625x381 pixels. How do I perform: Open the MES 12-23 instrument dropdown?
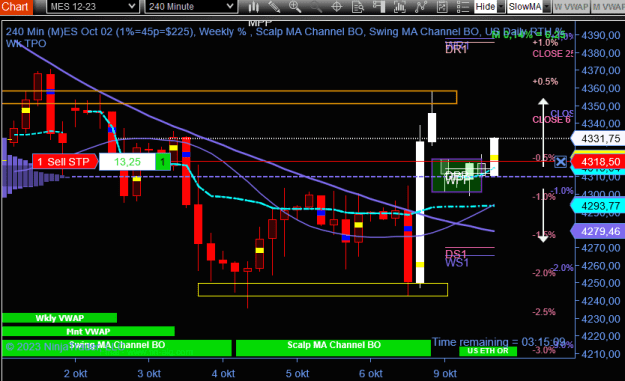(x=92, y=7)
